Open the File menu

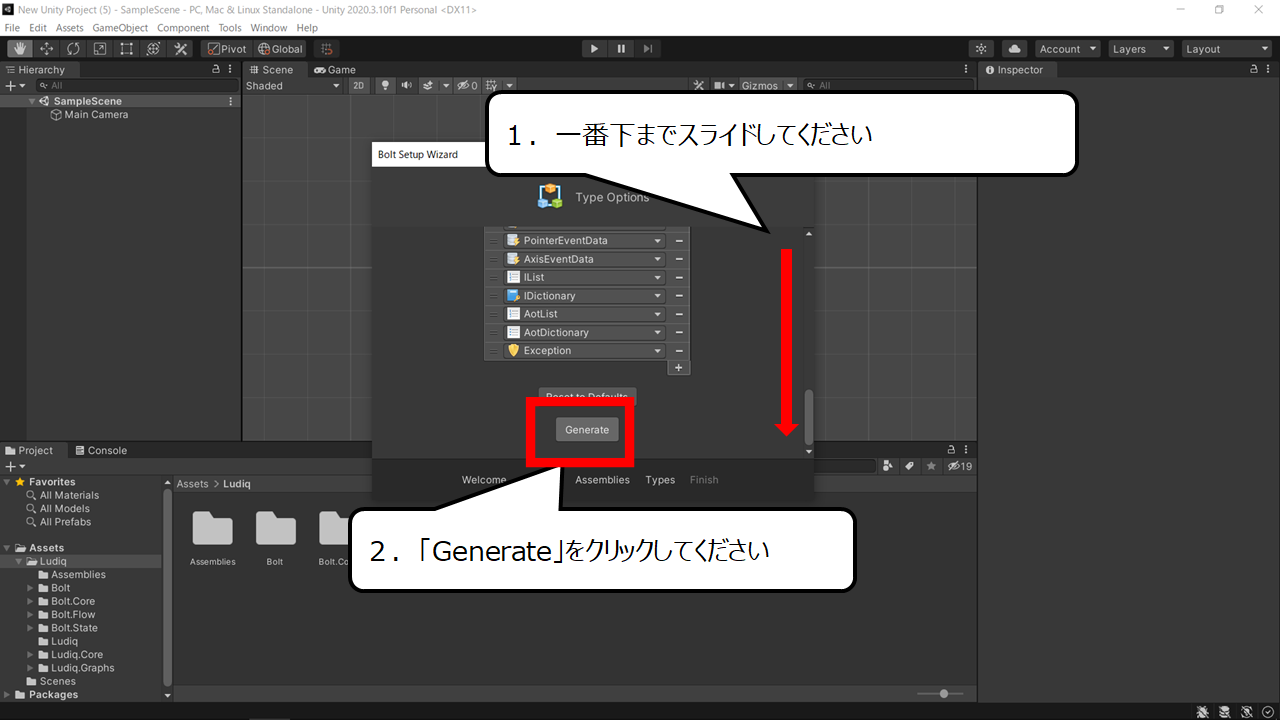pyautogui.click(x=12, y=28)
